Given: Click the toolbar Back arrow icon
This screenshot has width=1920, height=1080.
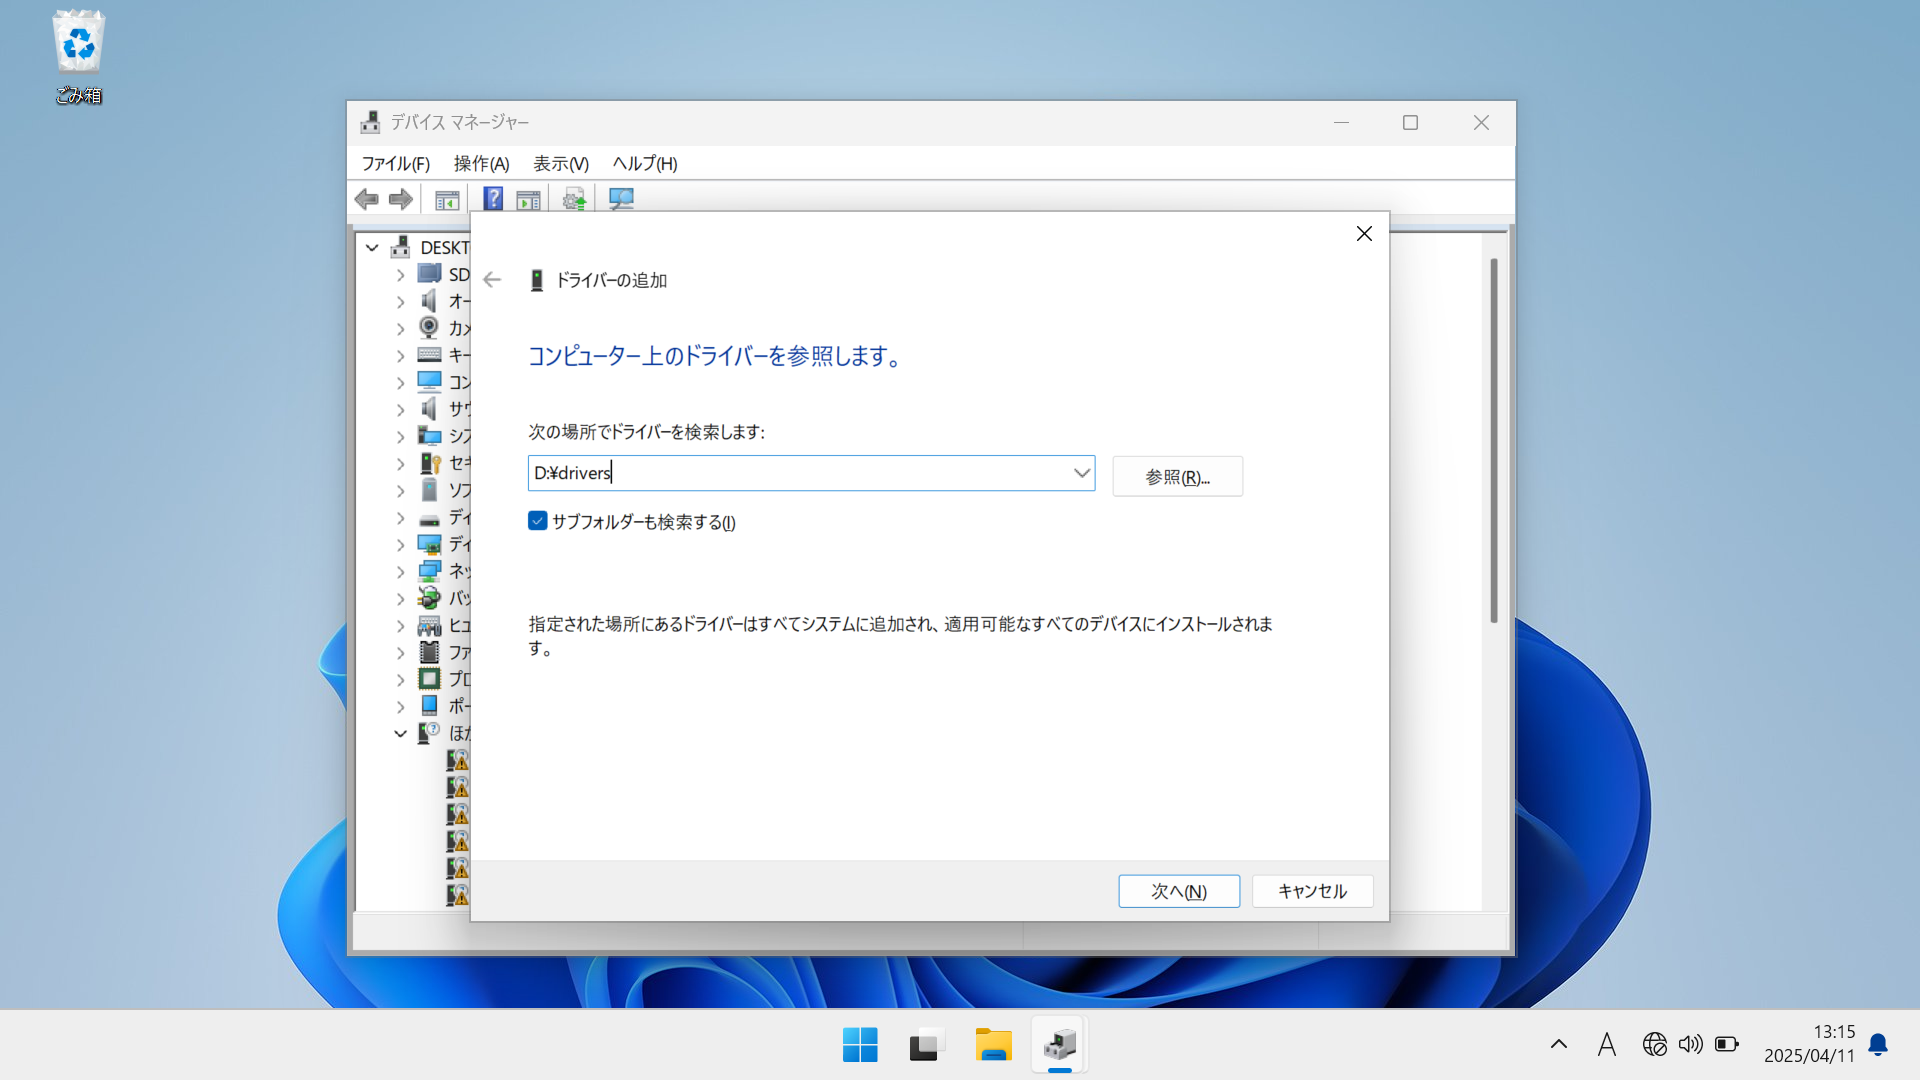Looking at the screenshot, I should click(x=367, y=199).
